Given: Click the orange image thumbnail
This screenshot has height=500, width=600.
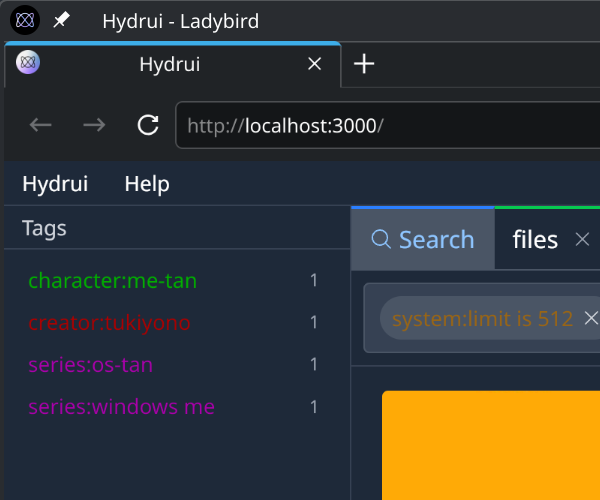Looking at the screenshot, I should coord(490,445).
